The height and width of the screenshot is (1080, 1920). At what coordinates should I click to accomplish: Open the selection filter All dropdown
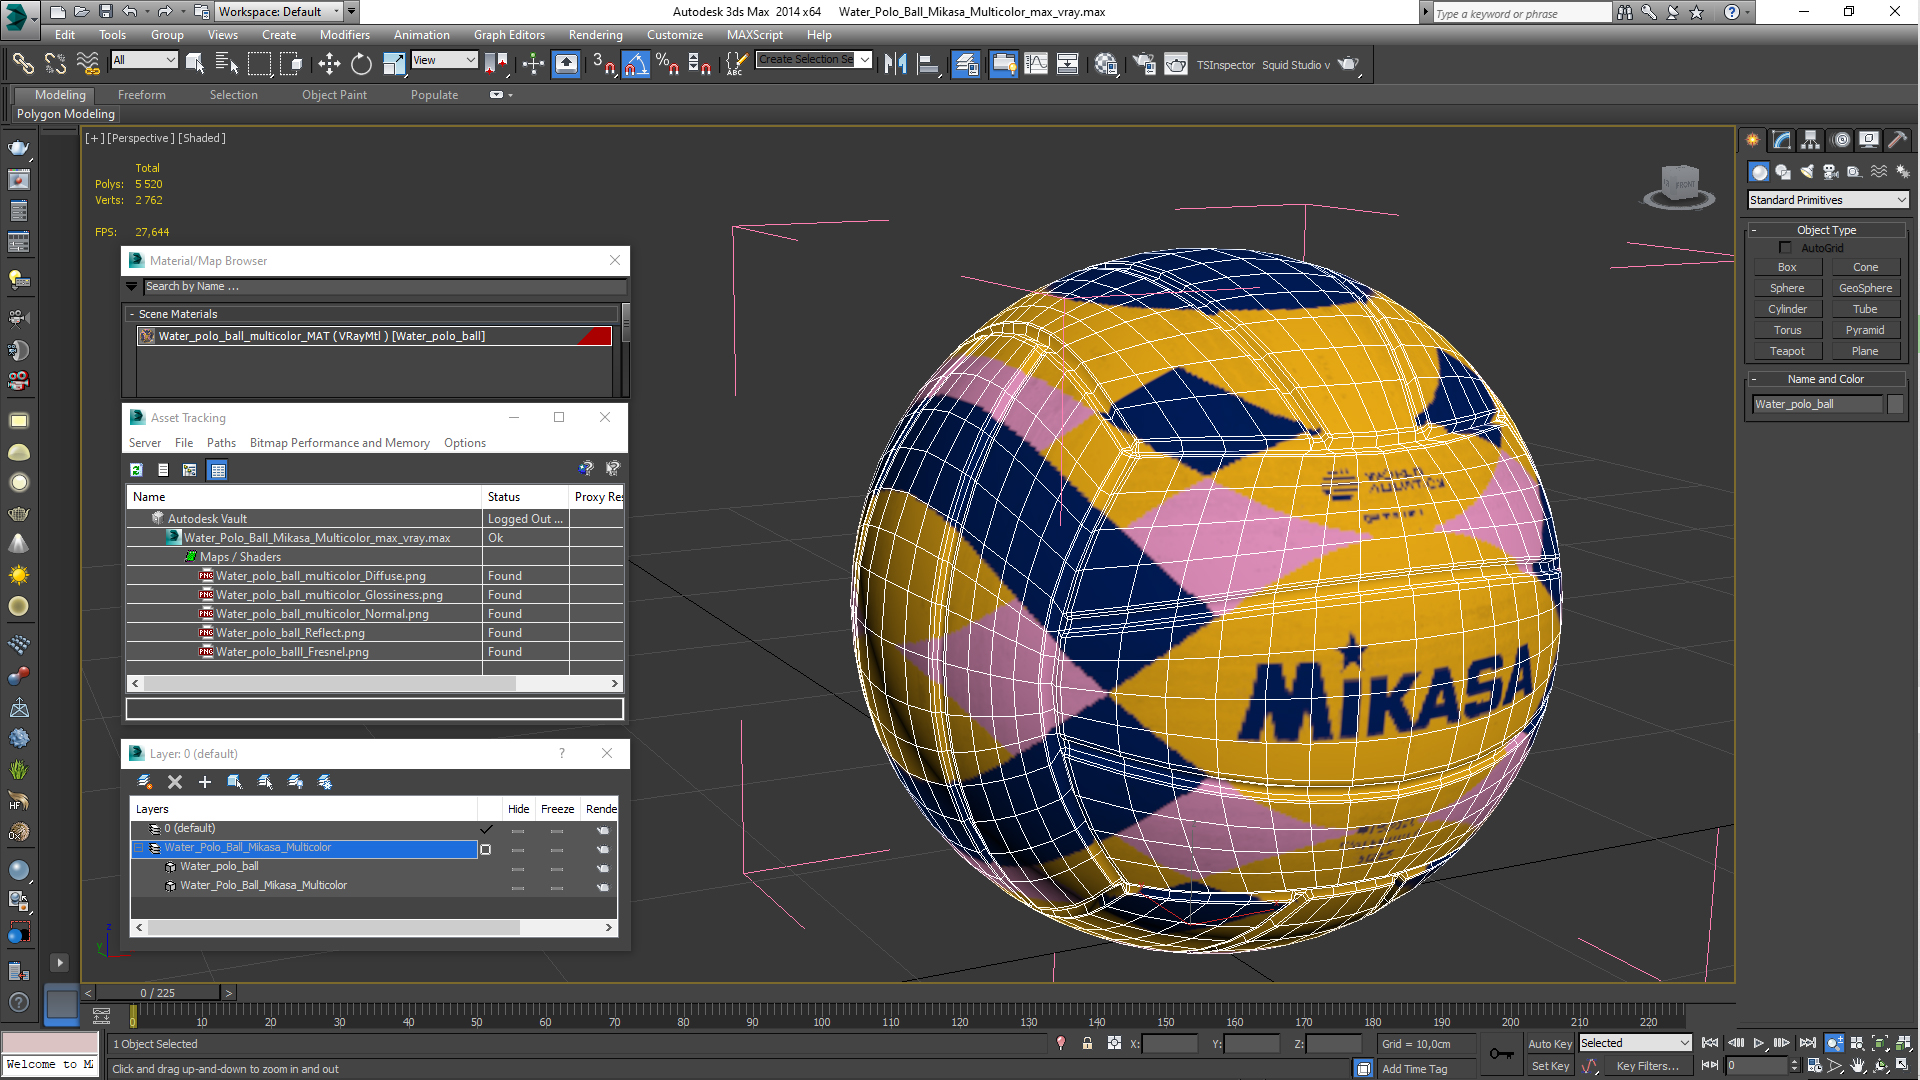(144, 60)
